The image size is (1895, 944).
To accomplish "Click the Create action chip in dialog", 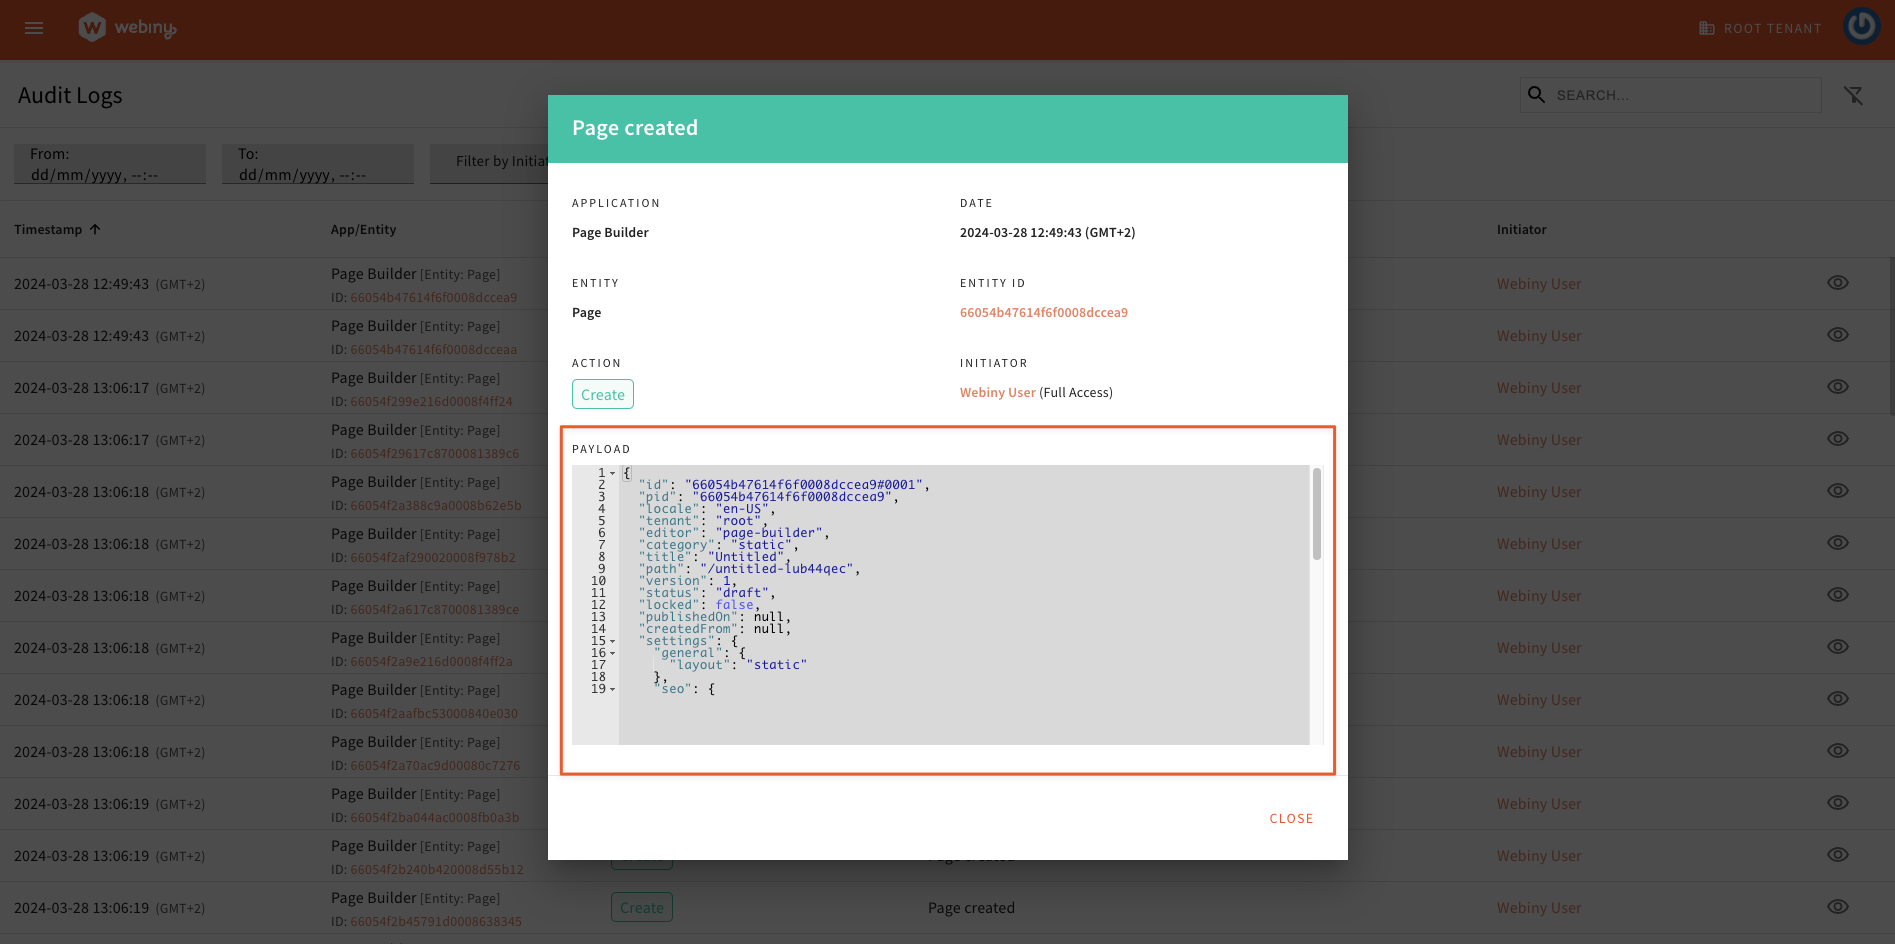I will (603, 394).
